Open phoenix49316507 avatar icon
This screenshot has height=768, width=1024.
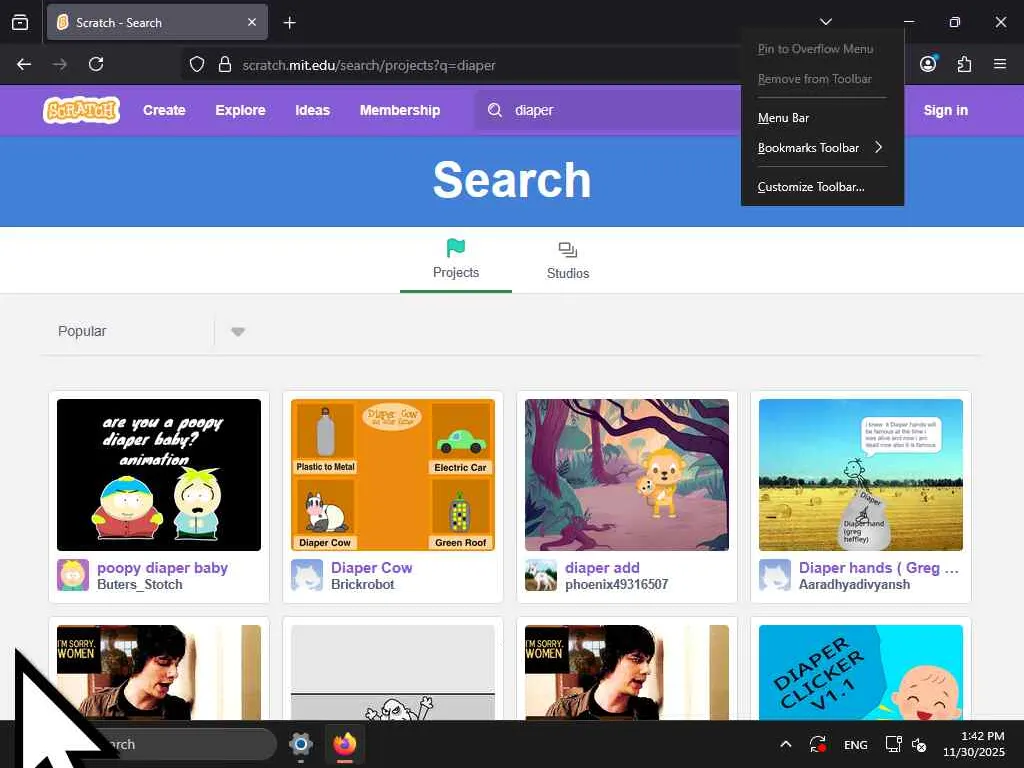tap(541, 575)
